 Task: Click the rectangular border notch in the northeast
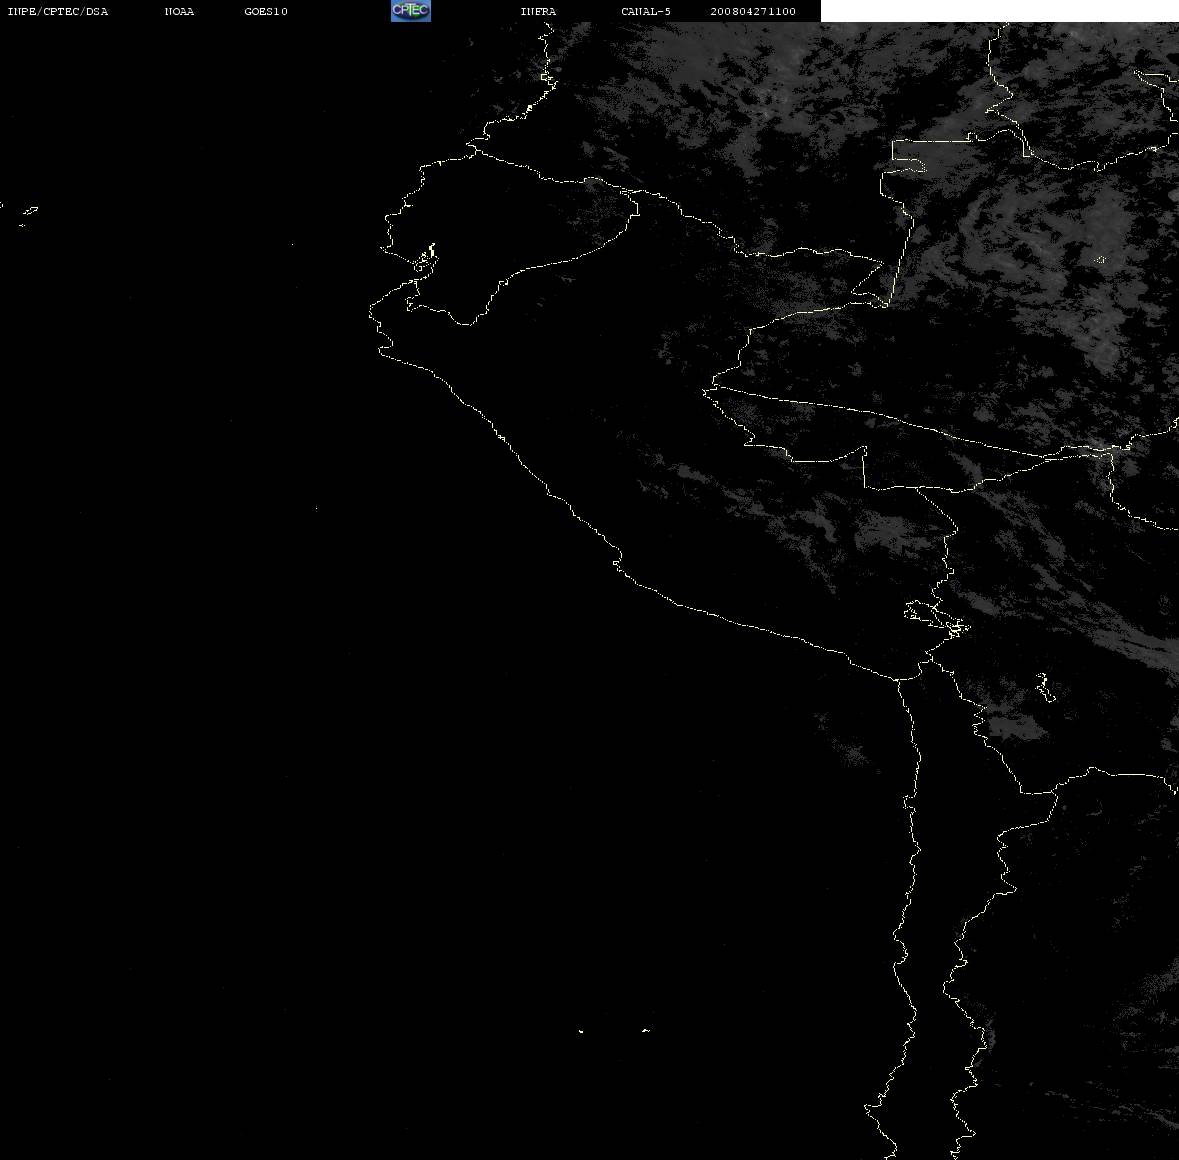[x=909, y=156]
